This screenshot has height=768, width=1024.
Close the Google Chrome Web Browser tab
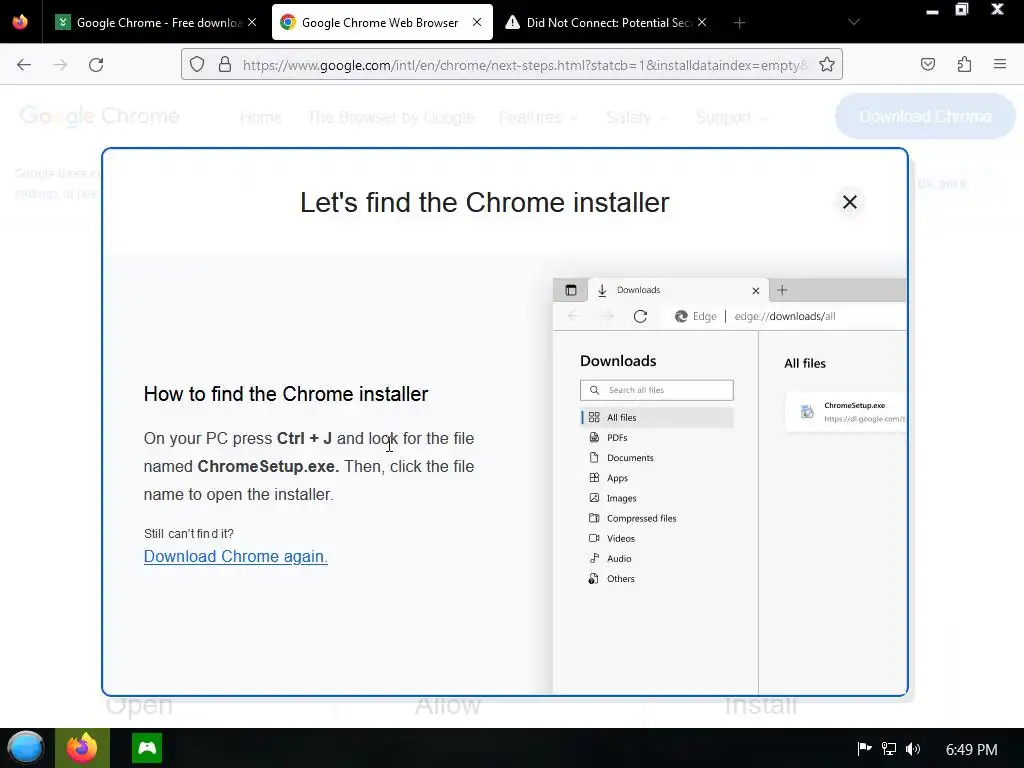pos(477,22)
